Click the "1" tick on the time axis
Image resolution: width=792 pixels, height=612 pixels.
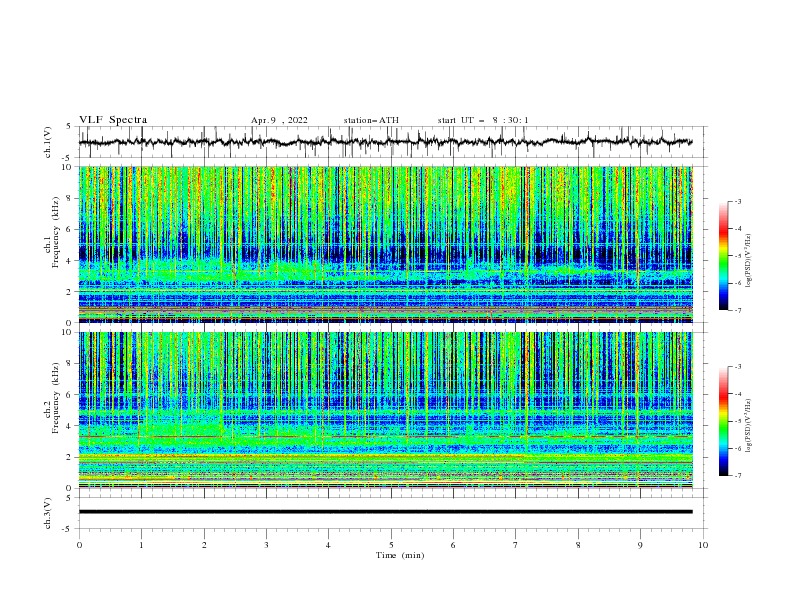[x=141, y=545]
